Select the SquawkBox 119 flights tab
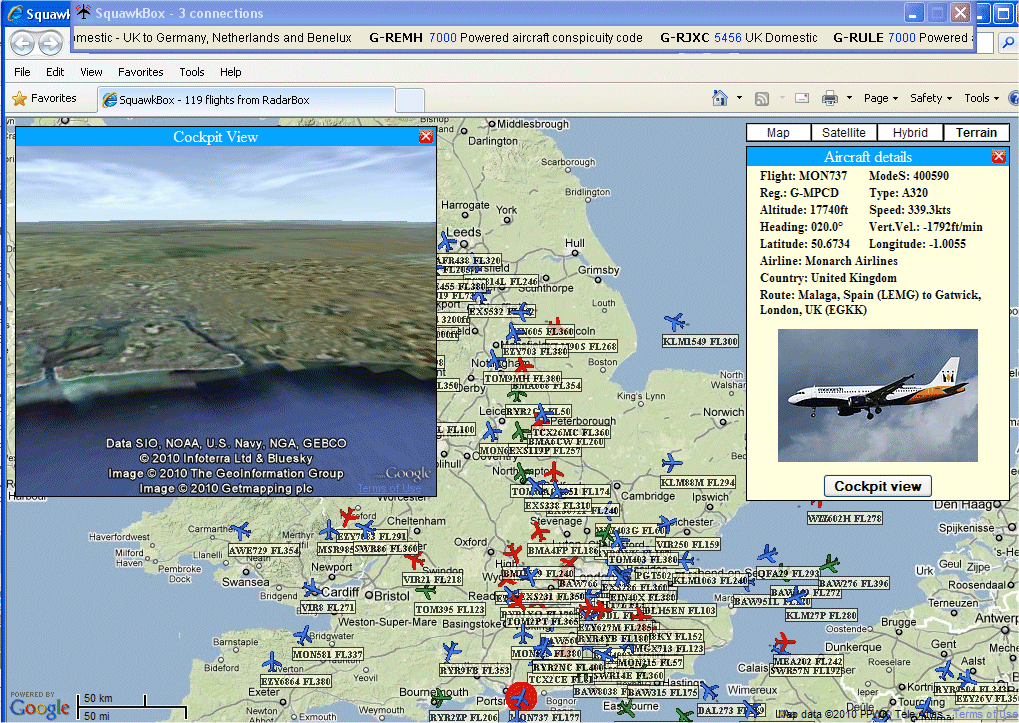 (x=246, y=100)
